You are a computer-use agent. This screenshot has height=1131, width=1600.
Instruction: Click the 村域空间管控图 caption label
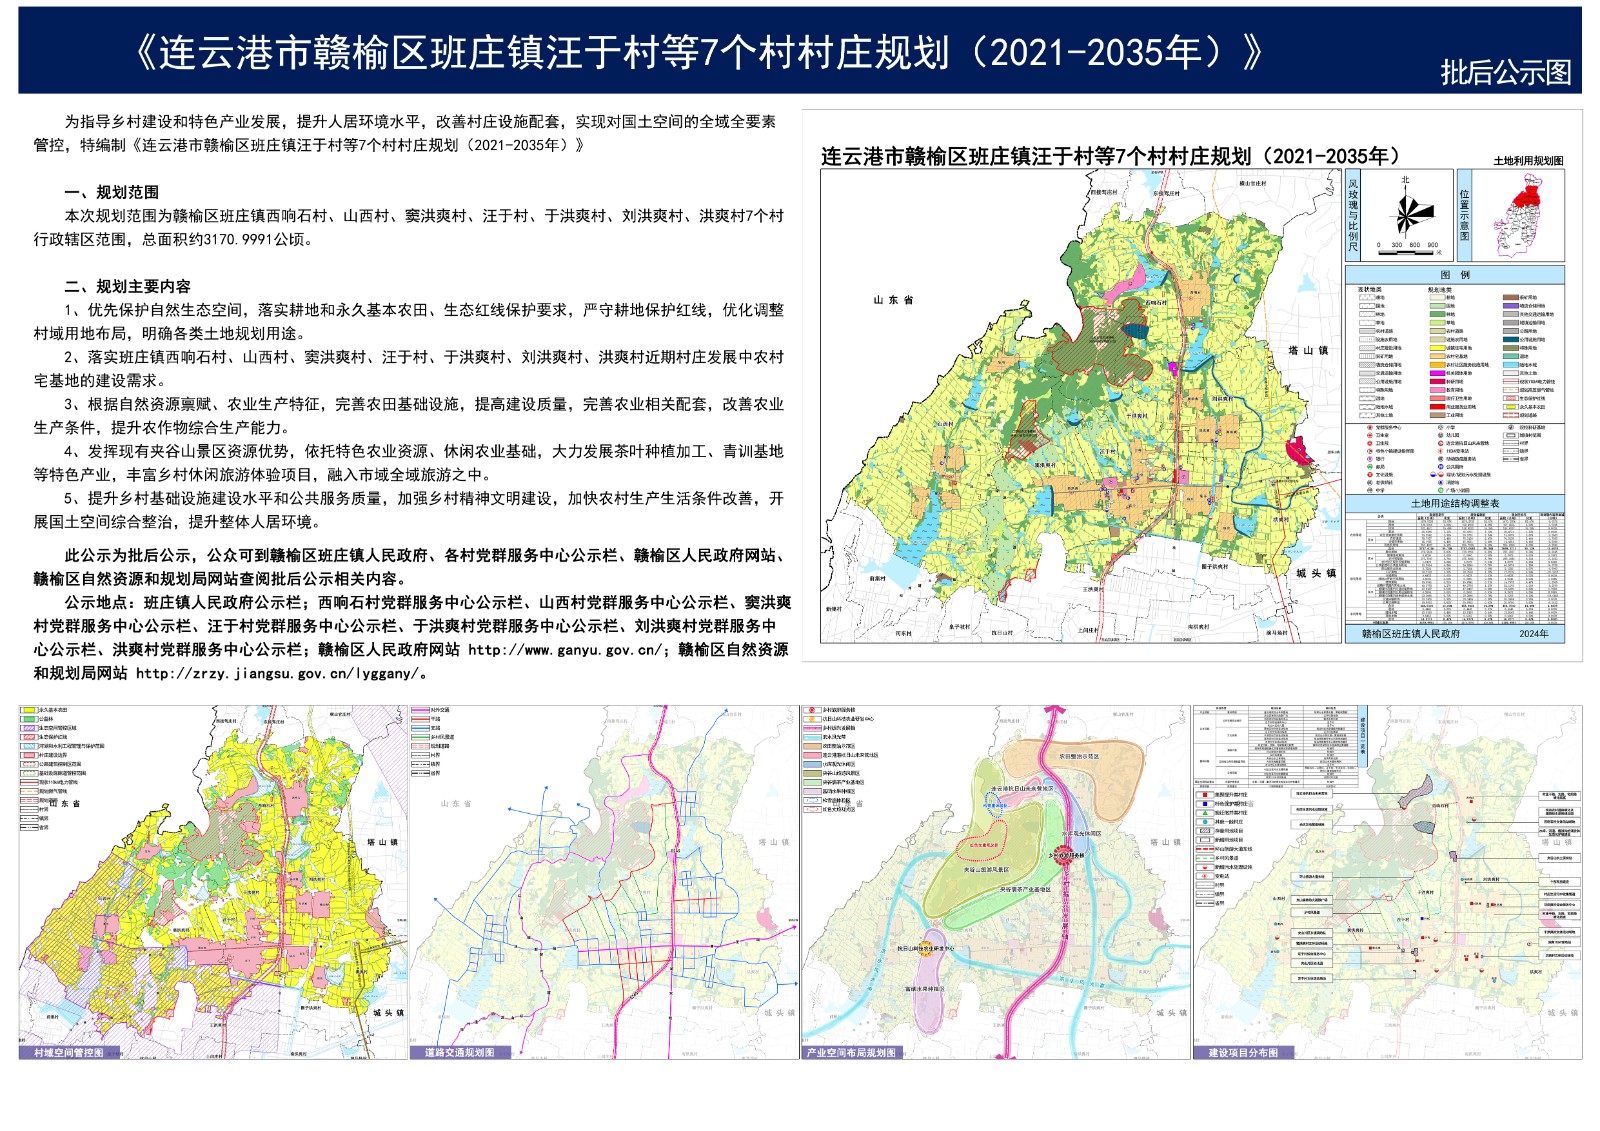pos(68,1052)
